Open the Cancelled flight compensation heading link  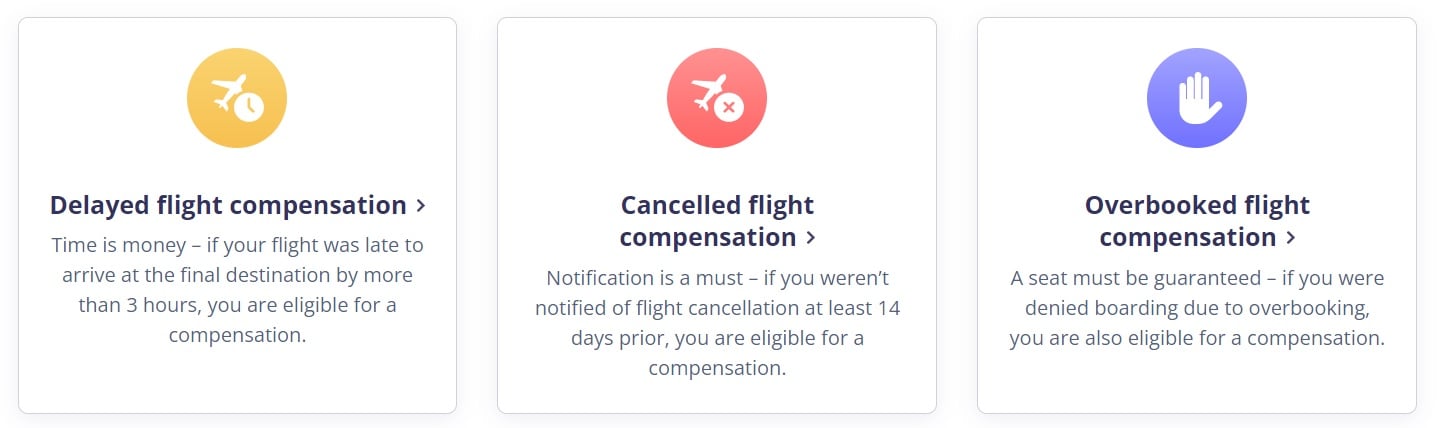coord(717,221)
